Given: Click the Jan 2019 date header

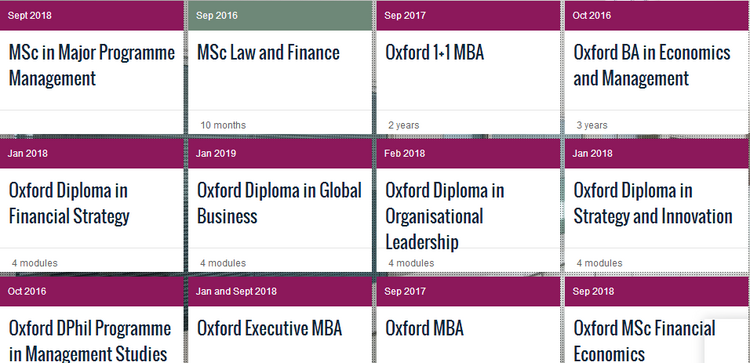Looking at the screenshot, I should [x=280, y=153].
